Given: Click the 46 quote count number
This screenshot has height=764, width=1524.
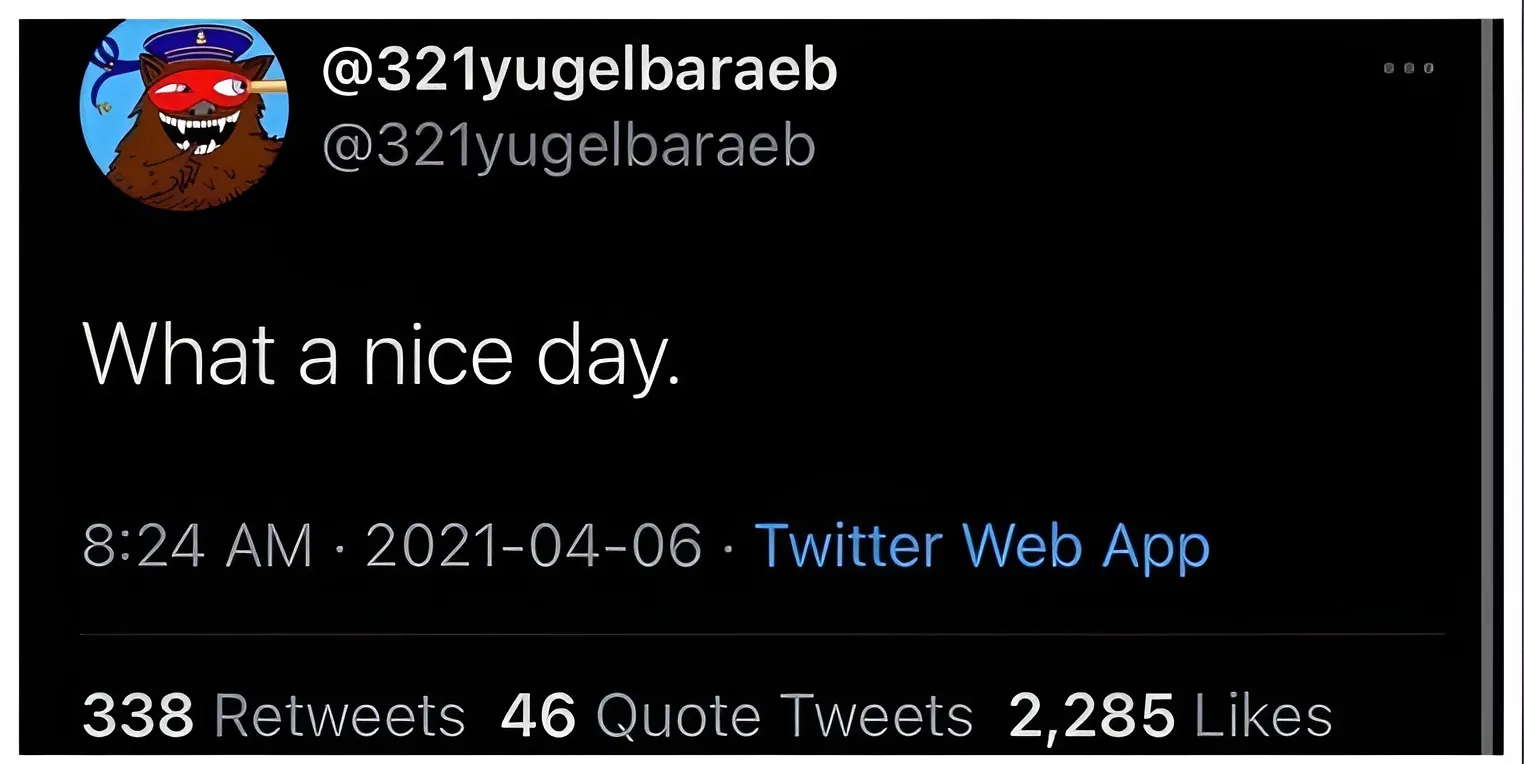Looking at the screenshot, I should coord(538,715).
